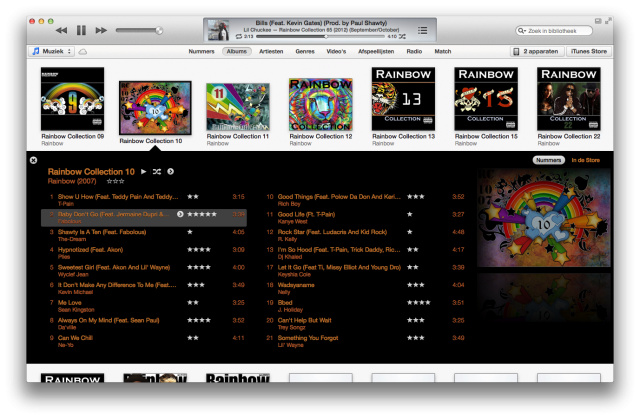The height and width of the screenshot is (419, 640).
Task: Skip to next track
Action: pyautogui.click(x=101, y=30)
